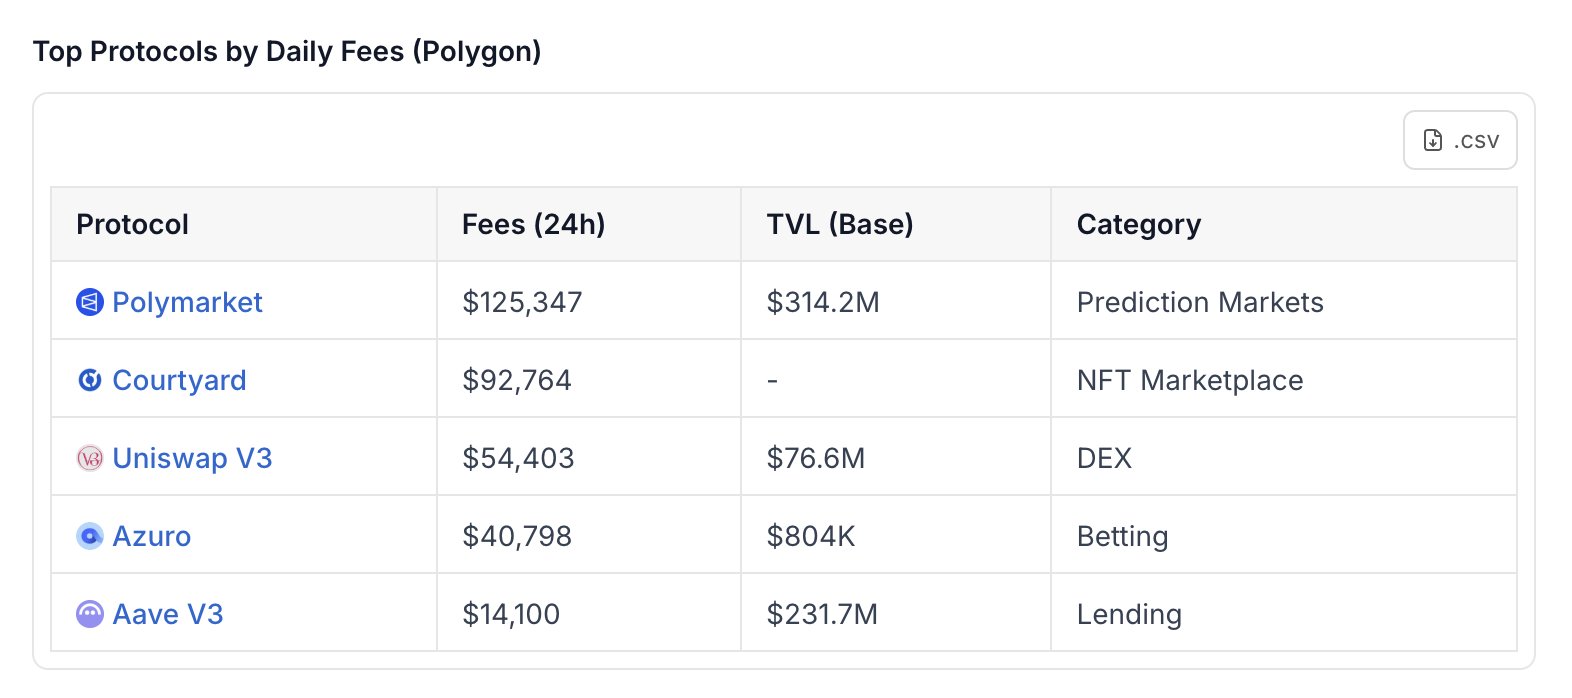Click the Protocol column header

tap(132, 224)
